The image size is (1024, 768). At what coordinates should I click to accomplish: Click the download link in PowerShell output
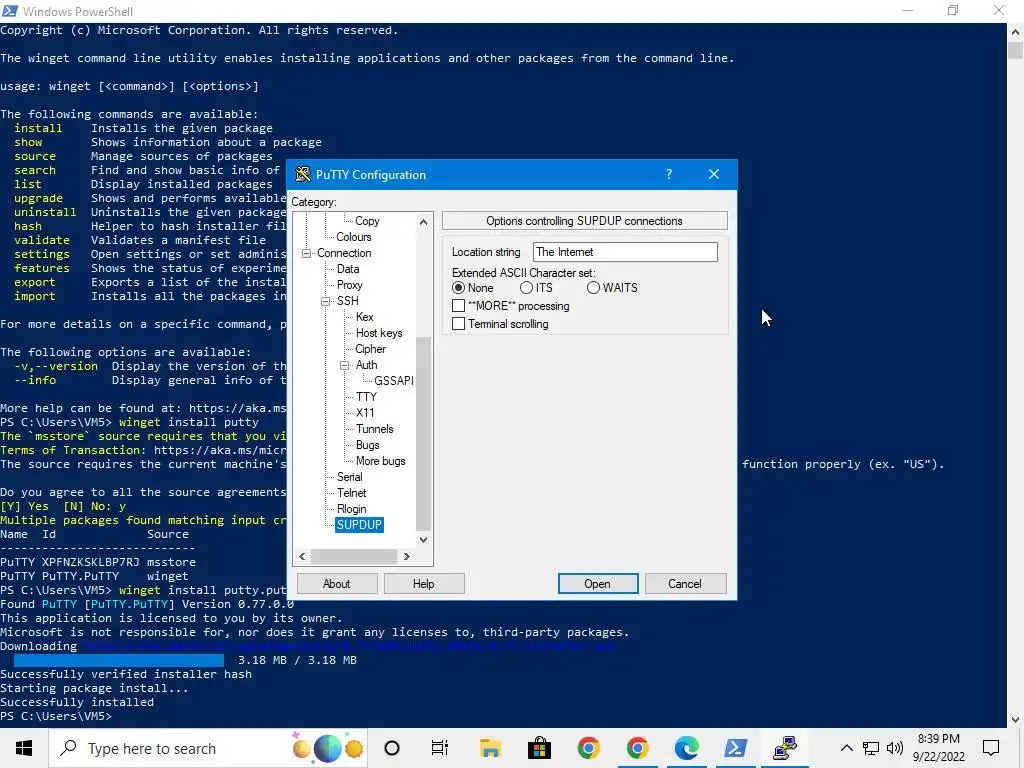349,646
